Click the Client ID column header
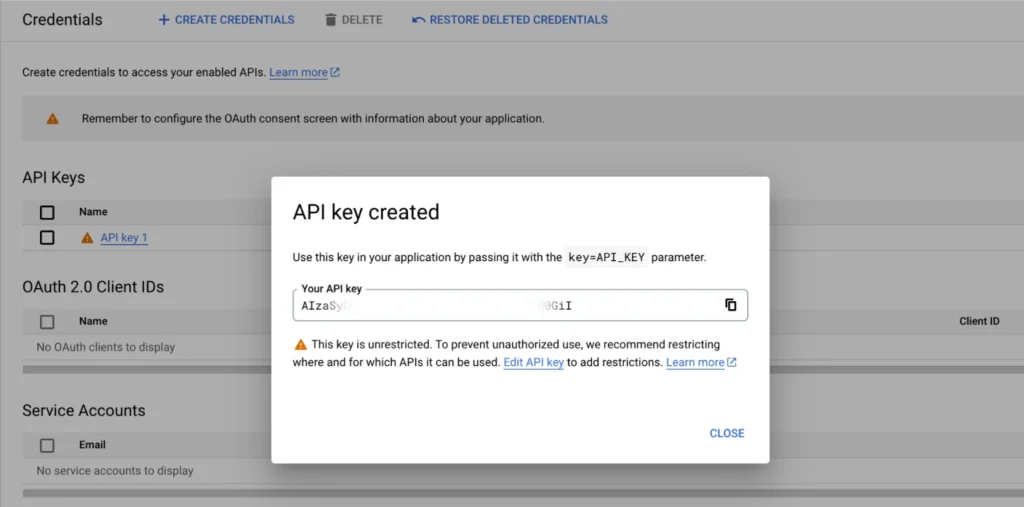 [979, 322]
